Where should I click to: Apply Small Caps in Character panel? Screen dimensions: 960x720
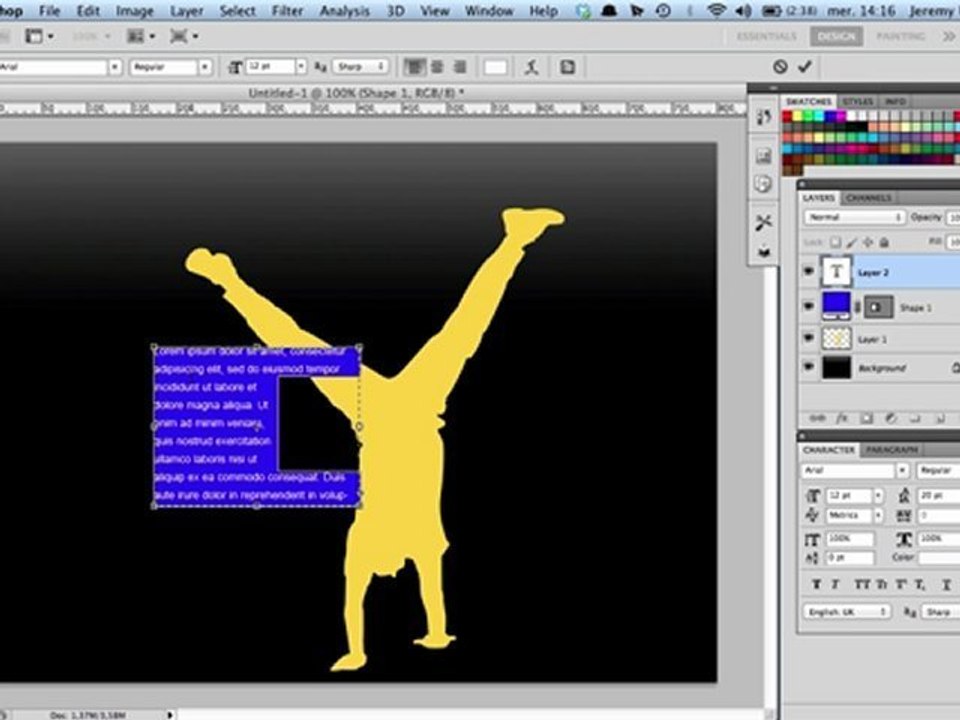pos(881,584)
